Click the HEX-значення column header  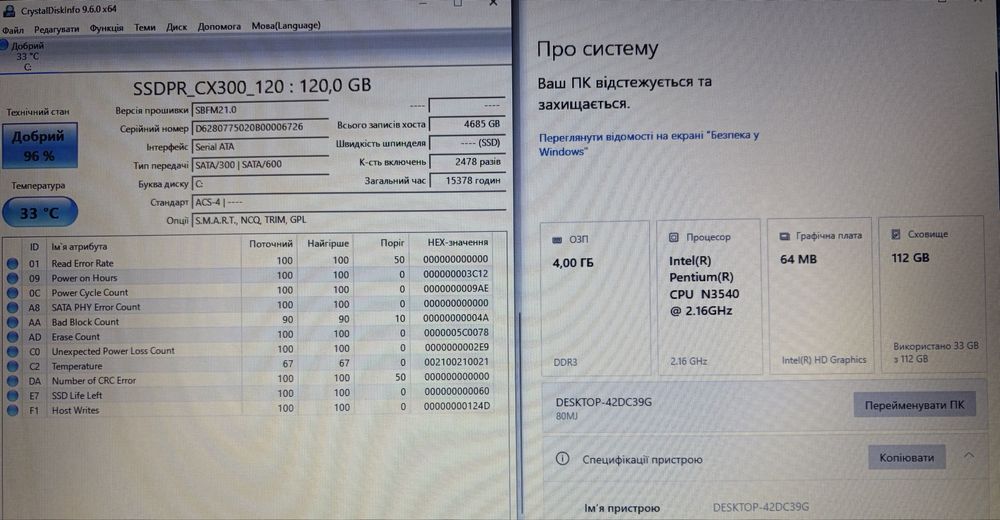pyautogui.click(x=457, y=242)
